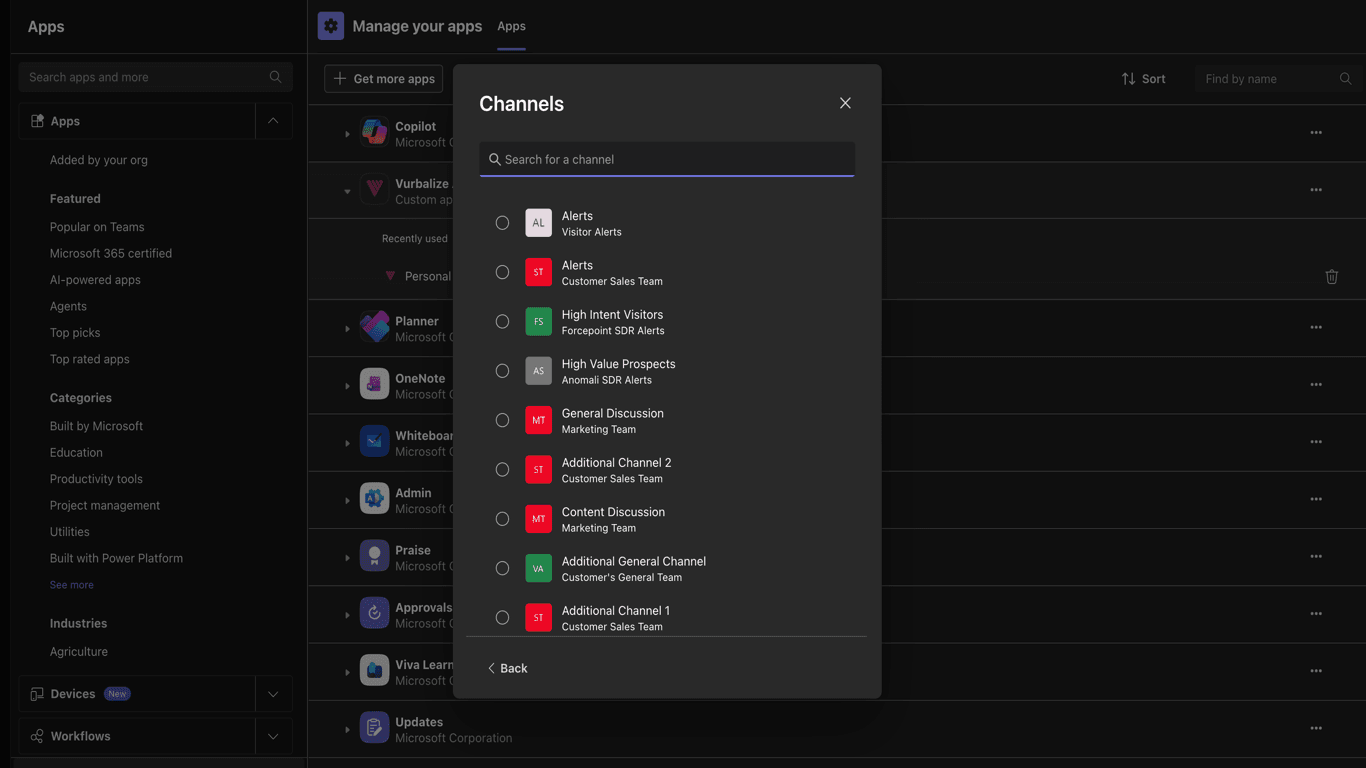Expand the Devices section chevron

pyautogui.click(x=273, y=694)
